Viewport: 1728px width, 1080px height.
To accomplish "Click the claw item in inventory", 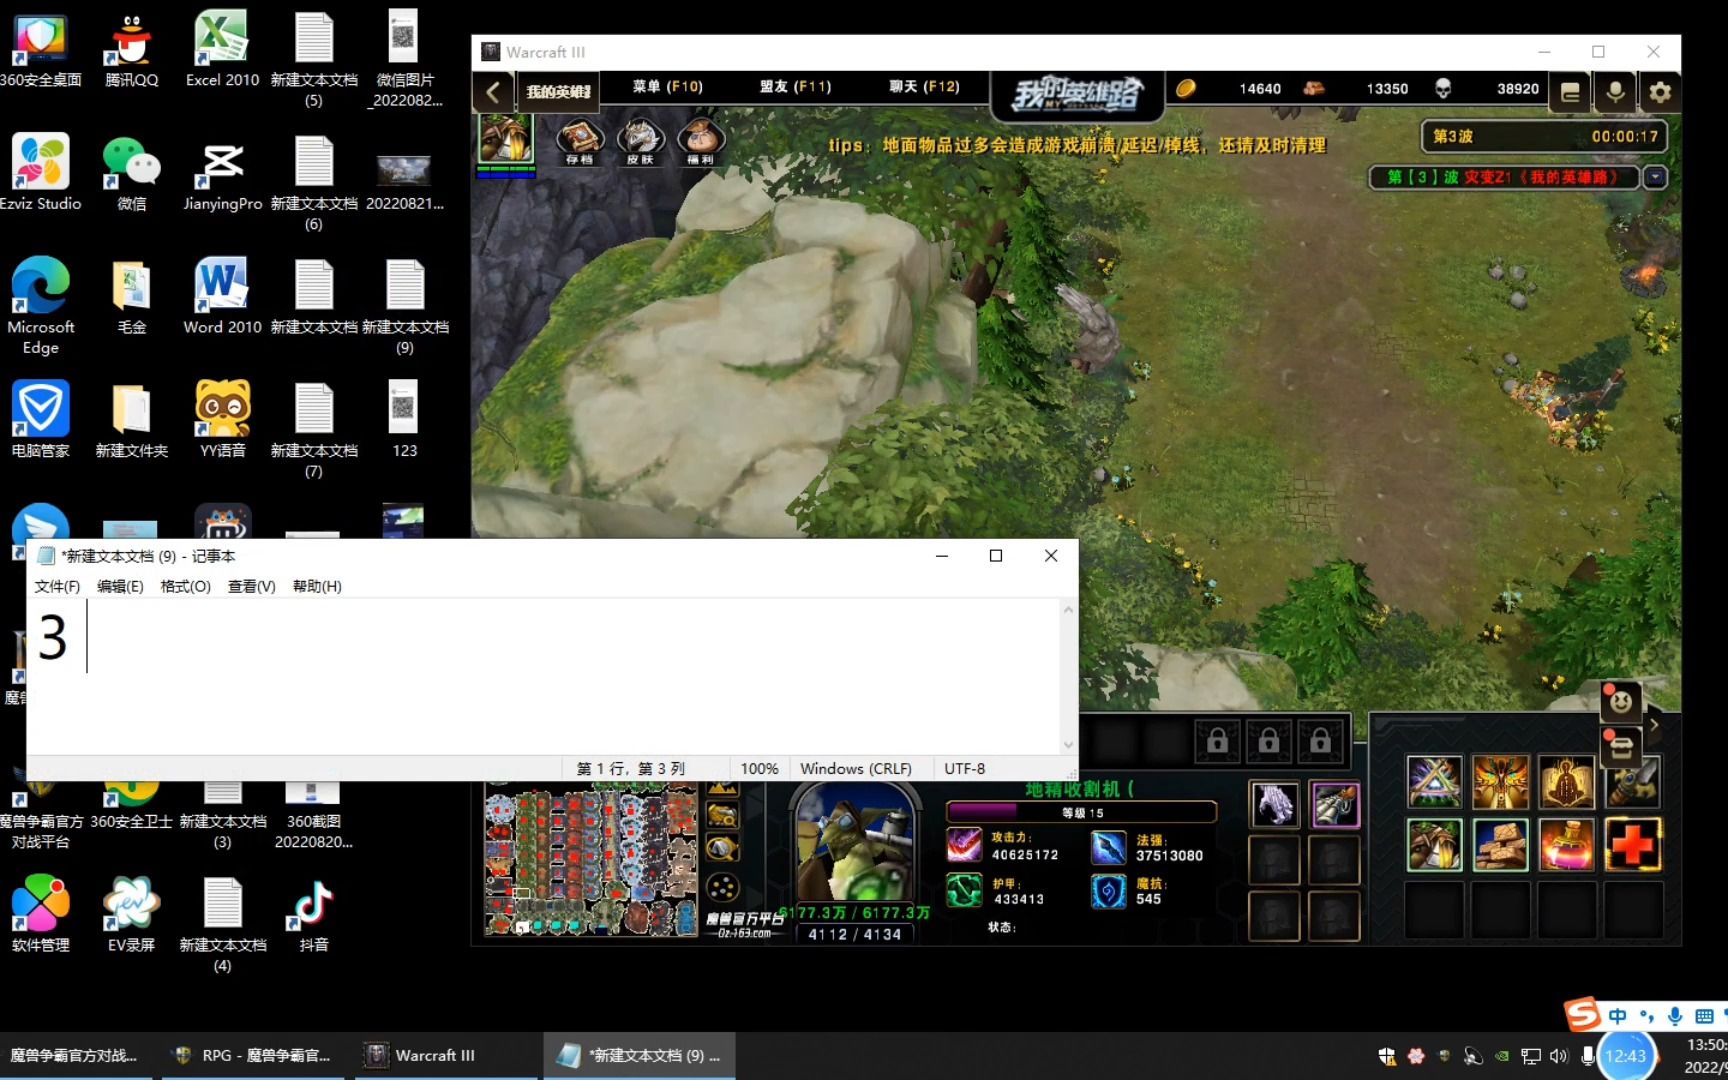I will (1275, 805).
